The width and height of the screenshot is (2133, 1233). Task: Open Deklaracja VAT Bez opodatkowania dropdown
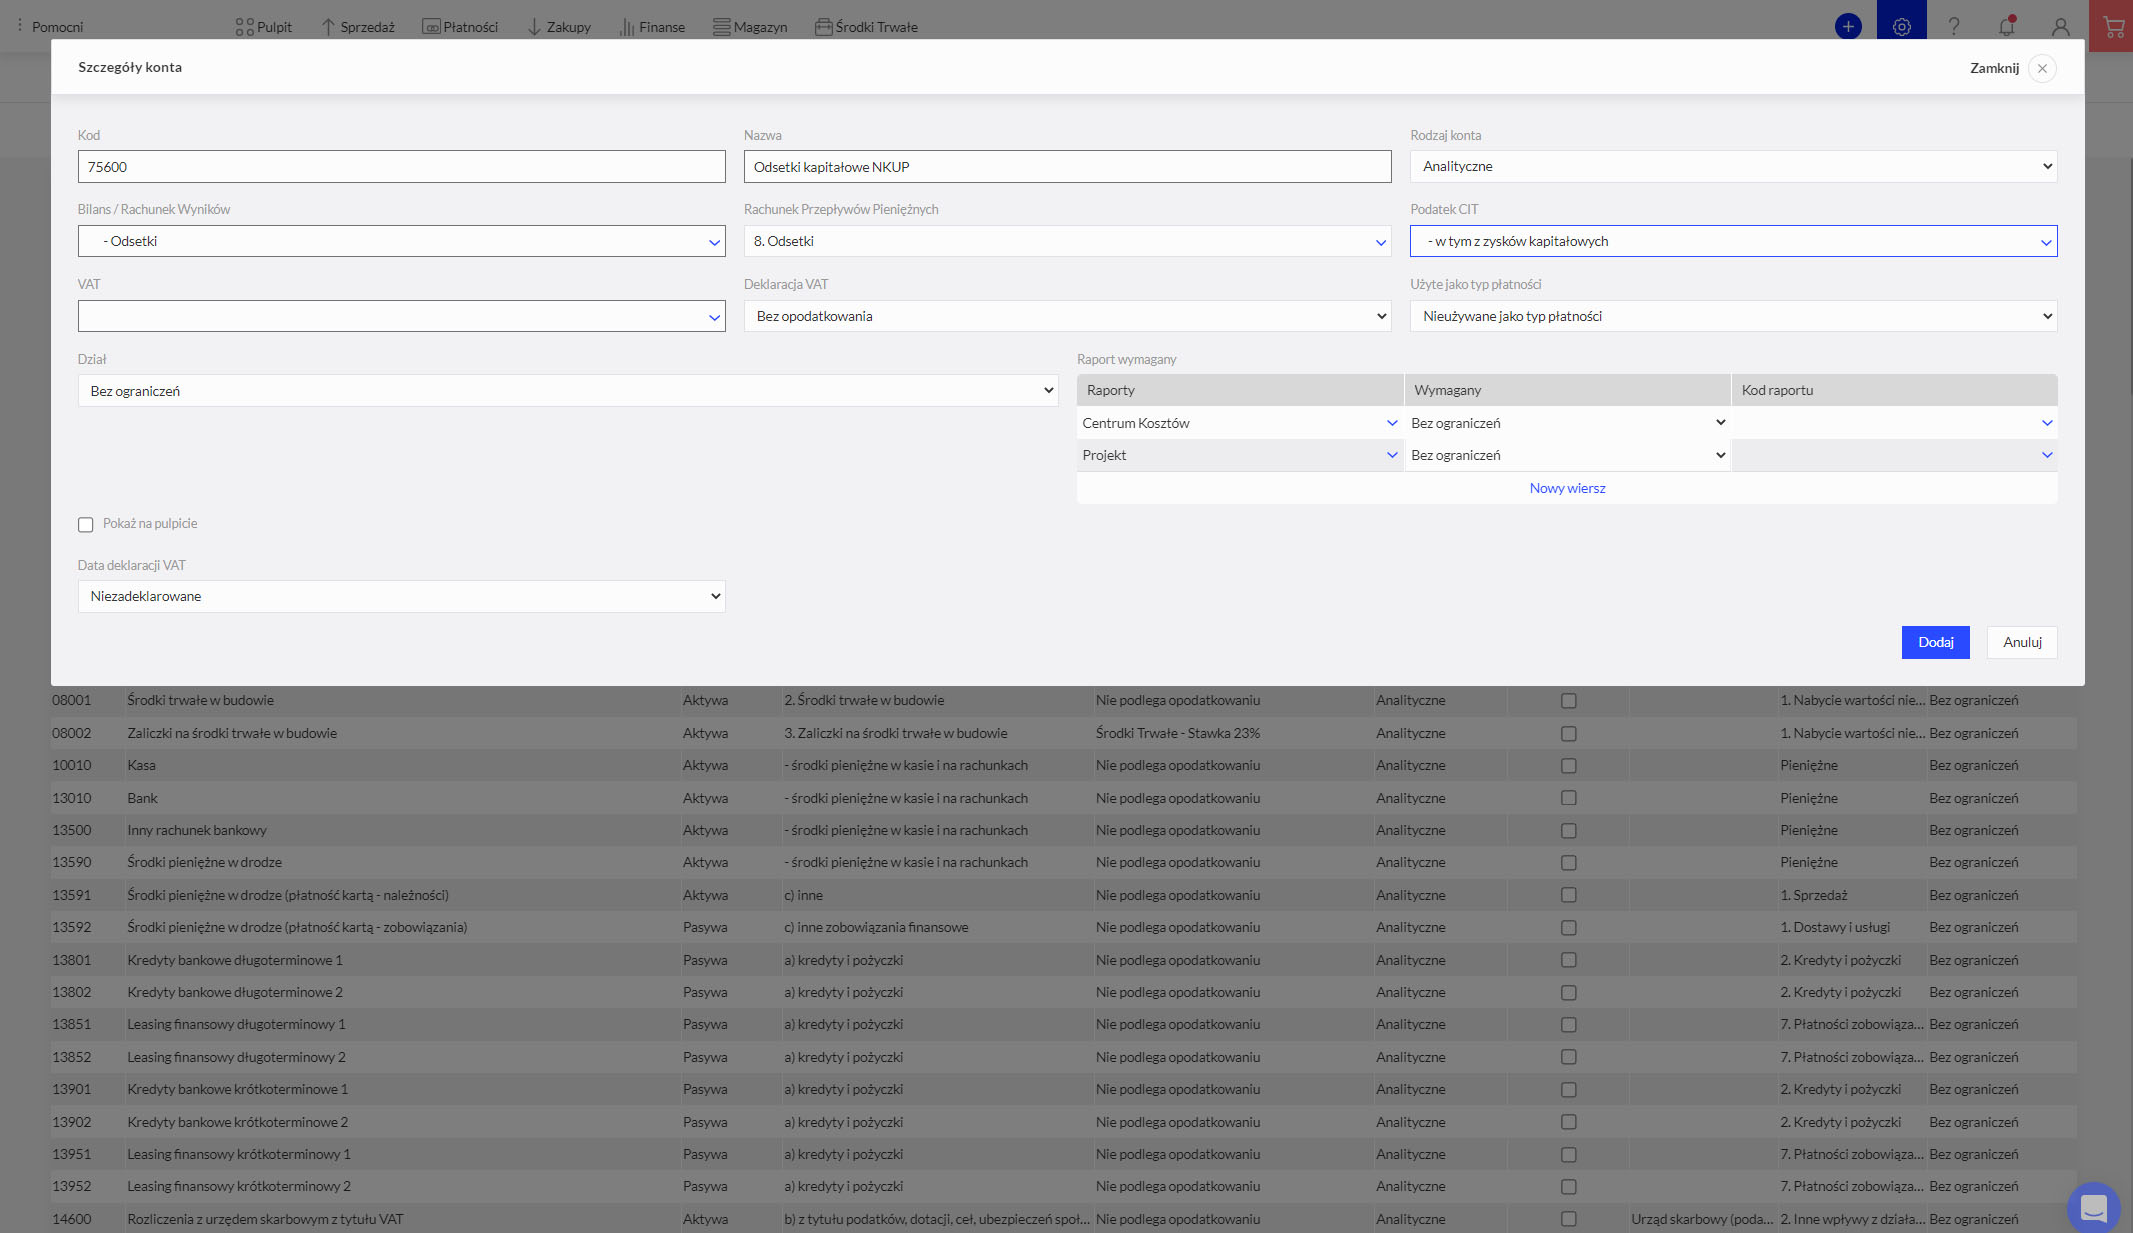1067,316
